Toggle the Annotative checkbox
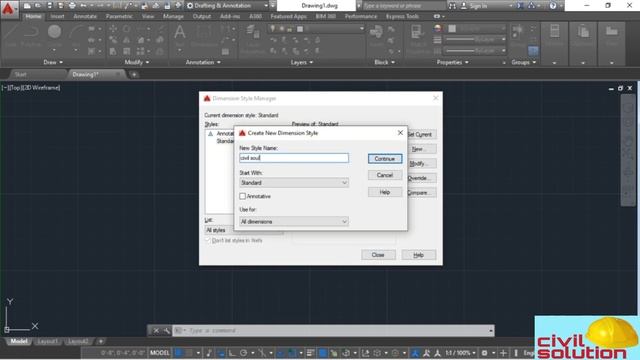The height and width of the screenshot is (360, 640). point(242,196)
